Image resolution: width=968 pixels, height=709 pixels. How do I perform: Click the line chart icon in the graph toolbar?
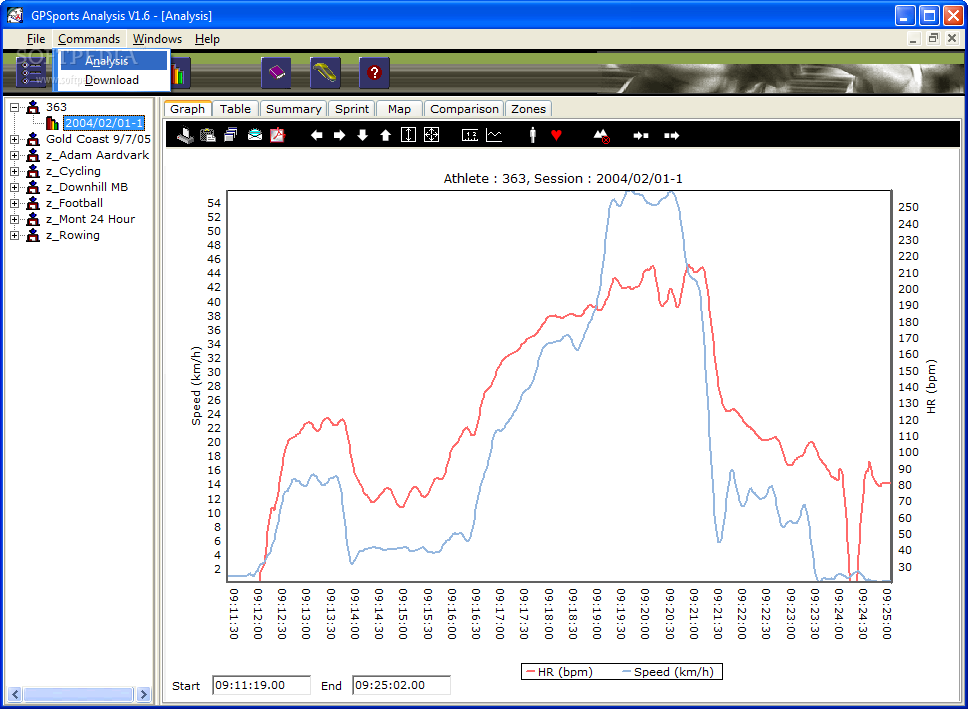pos(494,135)
